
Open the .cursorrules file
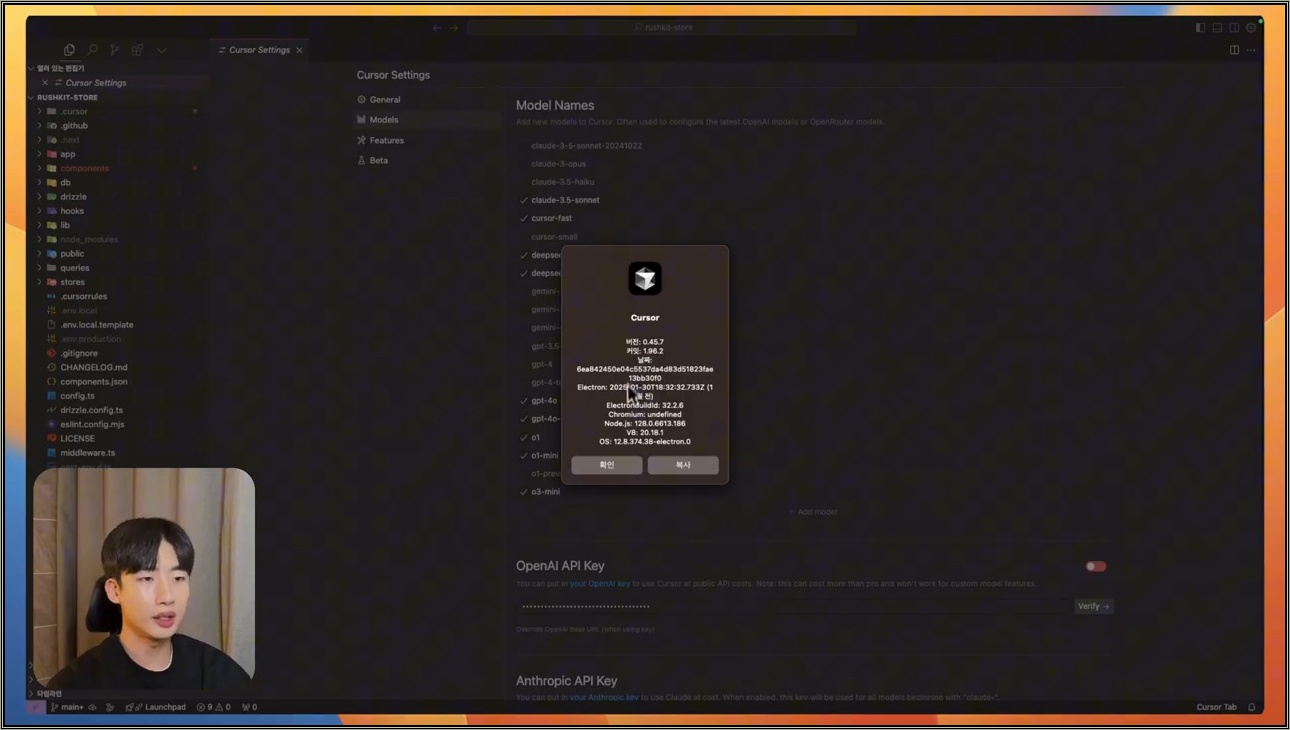pos(83,297)
